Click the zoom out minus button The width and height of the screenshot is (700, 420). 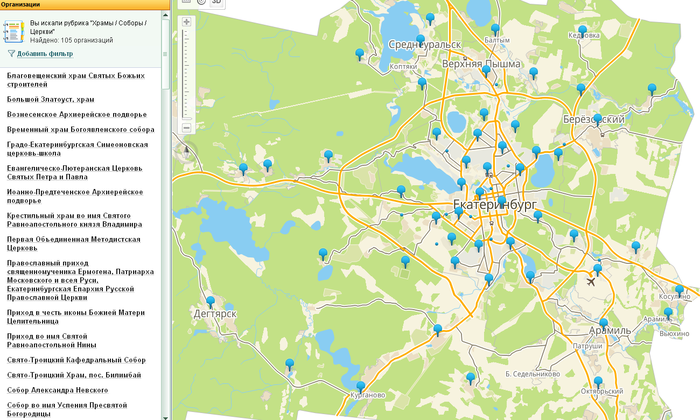(186, 128)
